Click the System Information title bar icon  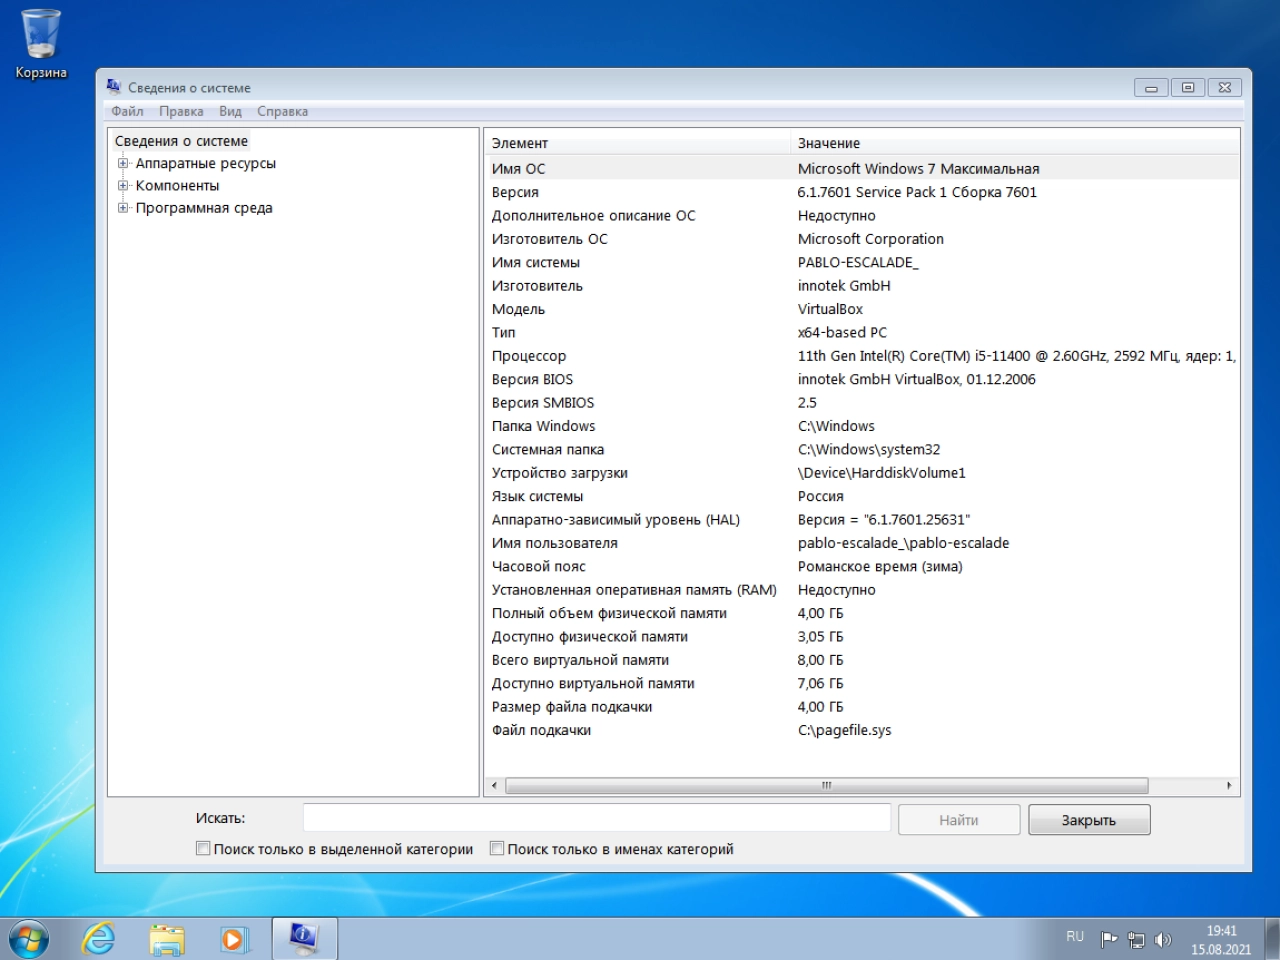(113, 87)
